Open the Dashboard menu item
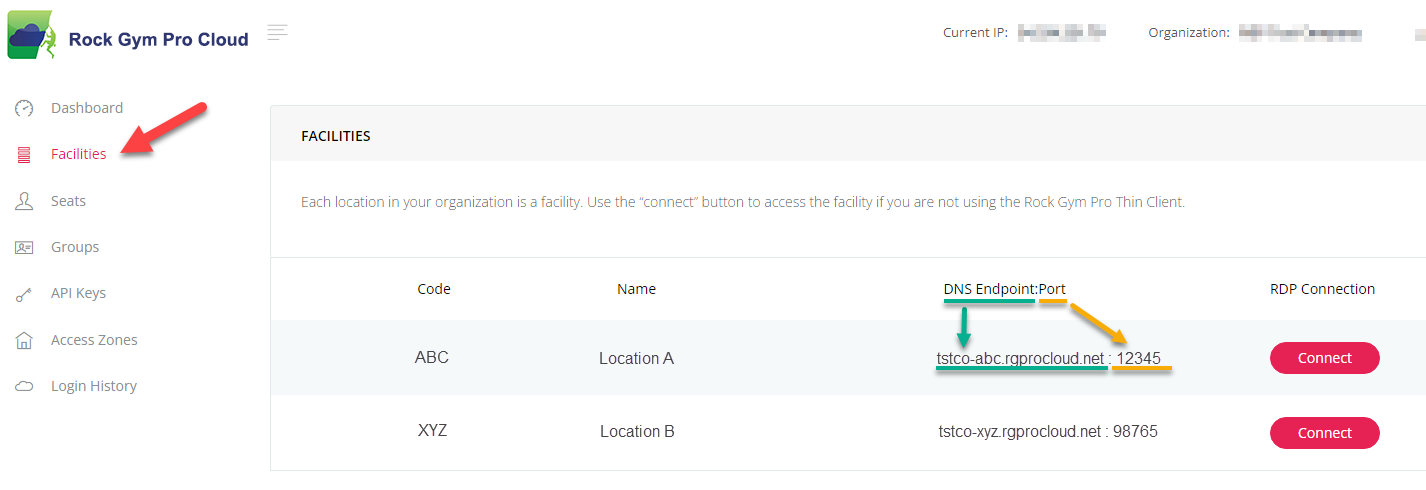Viewport: 1426px width, 490px height. point(87,108)
